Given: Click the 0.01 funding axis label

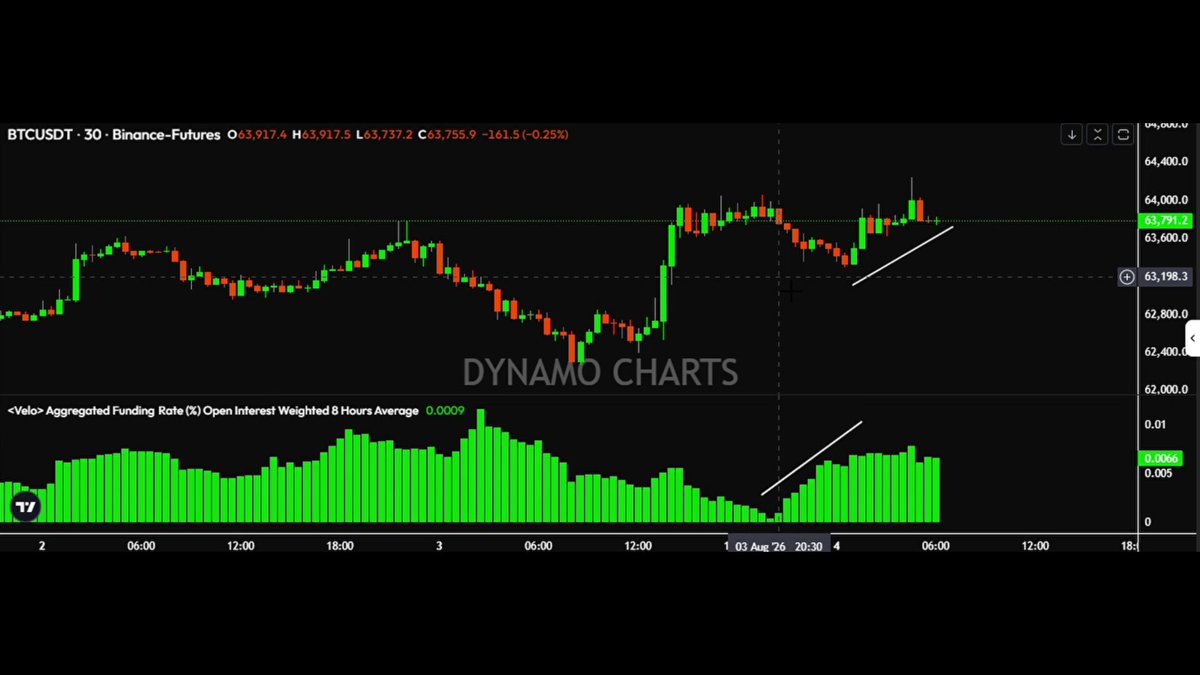Looking at the screenshot, I should coord(1154,425).
